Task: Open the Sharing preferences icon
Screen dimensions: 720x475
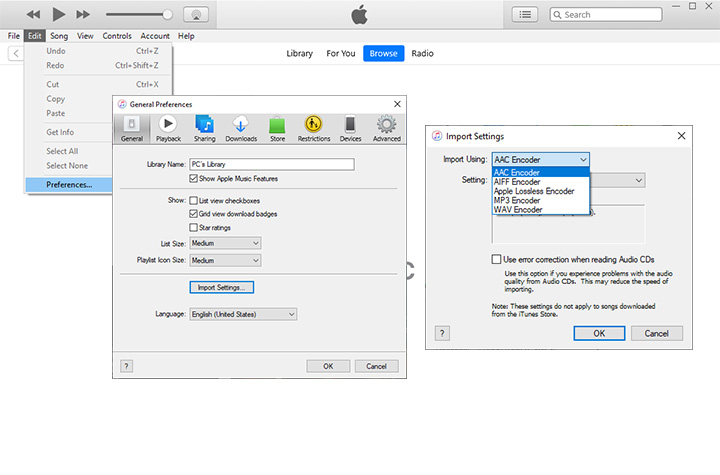Action: (x=204, y=129)
